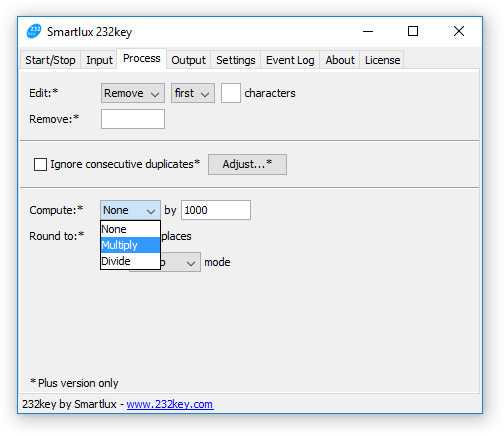Choose None in the Compute list
The height and width of the screenshot is (436, 504).
[130, 229]
